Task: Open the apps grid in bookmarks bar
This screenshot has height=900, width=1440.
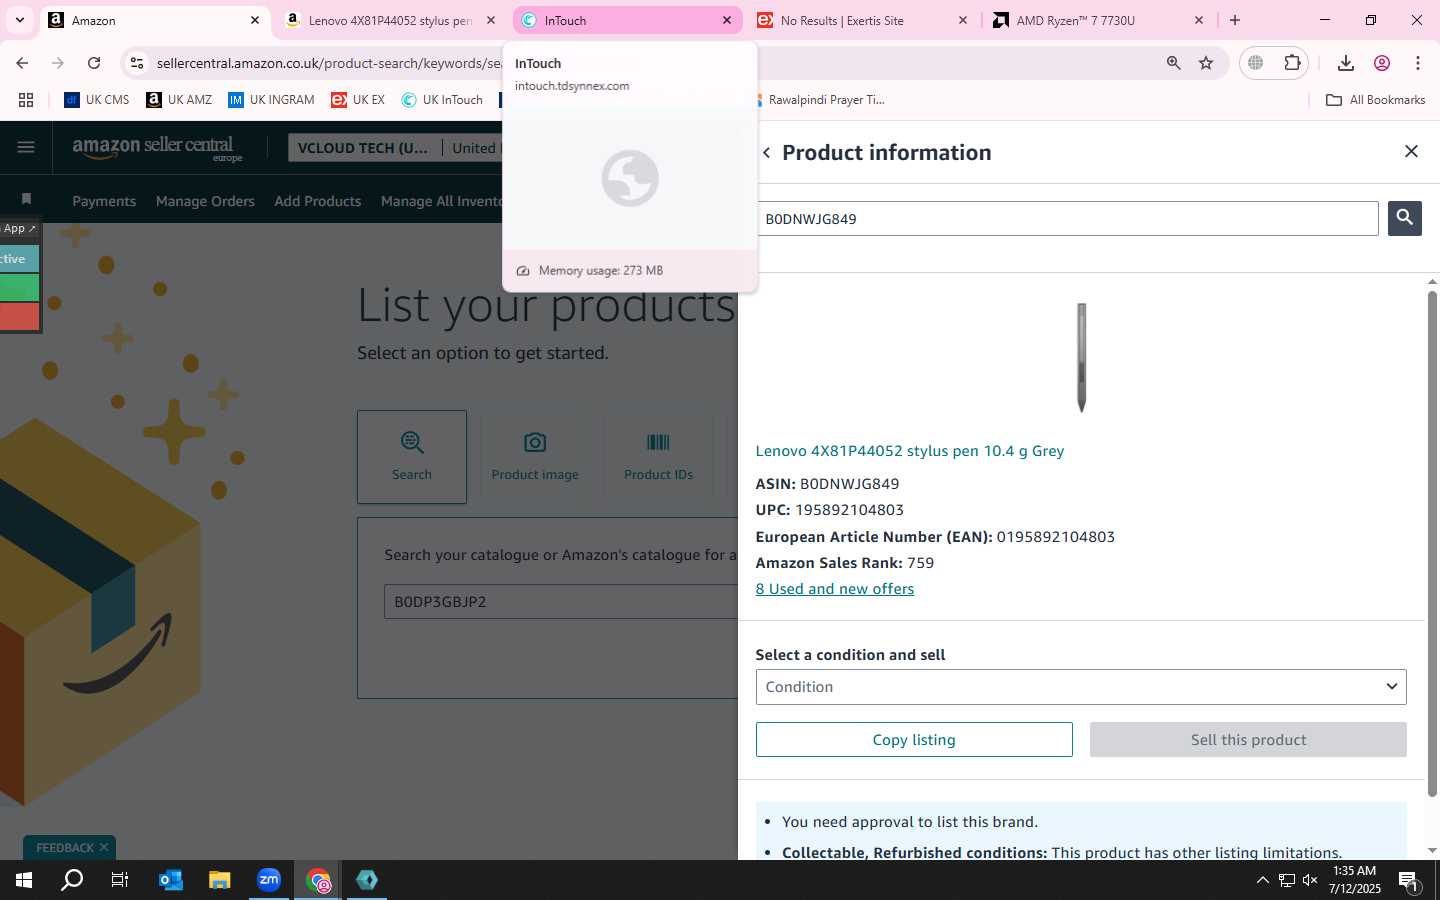Action: click(x=26, y=100)
